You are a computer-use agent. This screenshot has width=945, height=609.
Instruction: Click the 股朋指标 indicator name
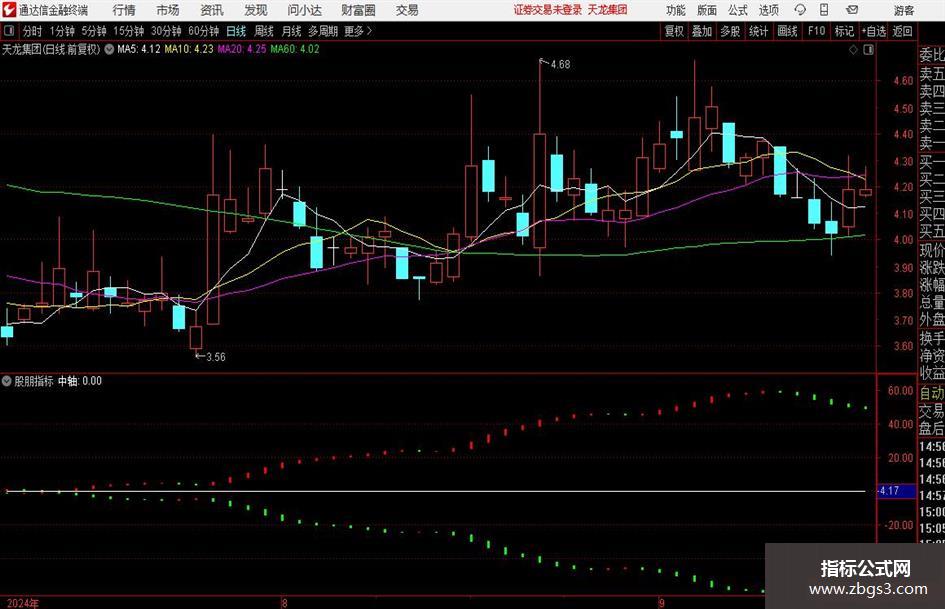34,381
